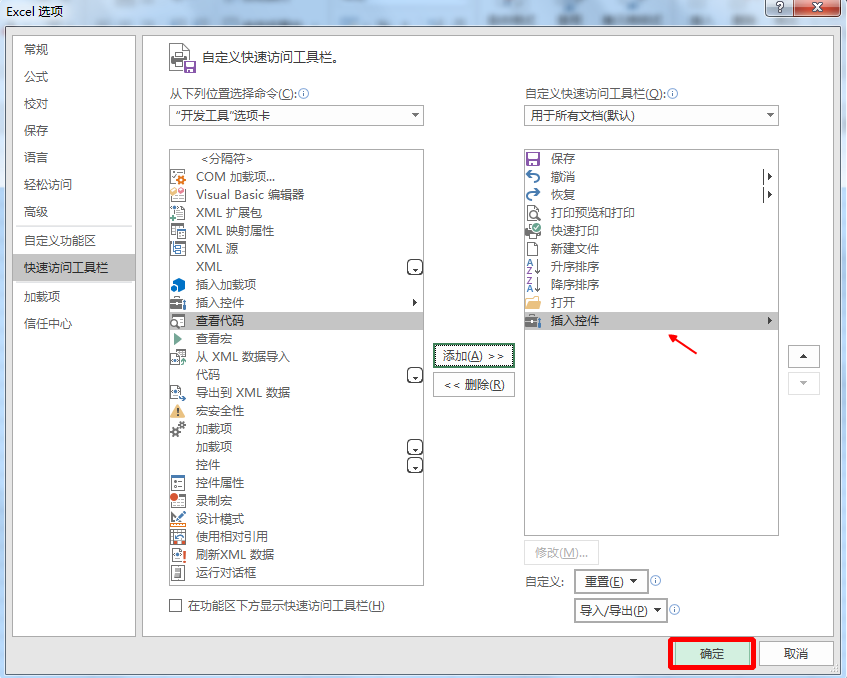Open the 信任中心 category
The image size is (847, 678).
coord(73,324)
